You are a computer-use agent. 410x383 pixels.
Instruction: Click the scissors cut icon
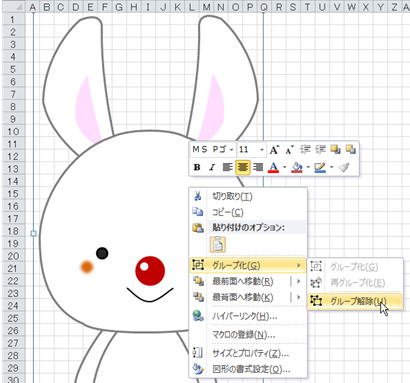(198, 196)
